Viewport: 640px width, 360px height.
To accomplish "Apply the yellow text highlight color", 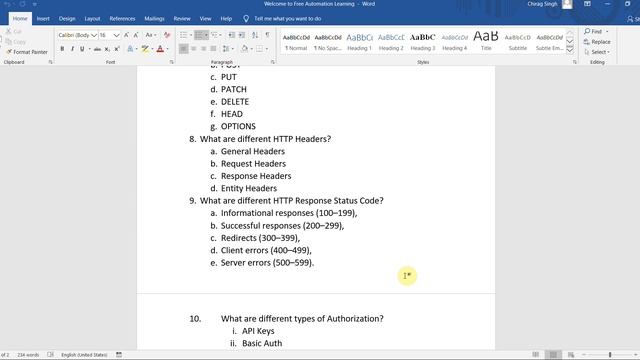I will [x=145, y=49].
